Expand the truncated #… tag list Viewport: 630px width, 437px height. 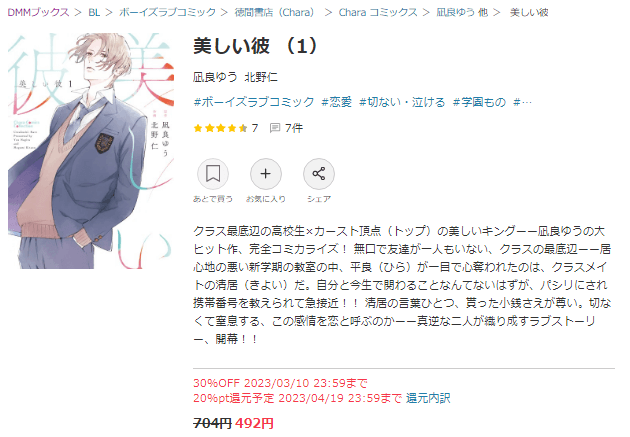click(522, 102)
